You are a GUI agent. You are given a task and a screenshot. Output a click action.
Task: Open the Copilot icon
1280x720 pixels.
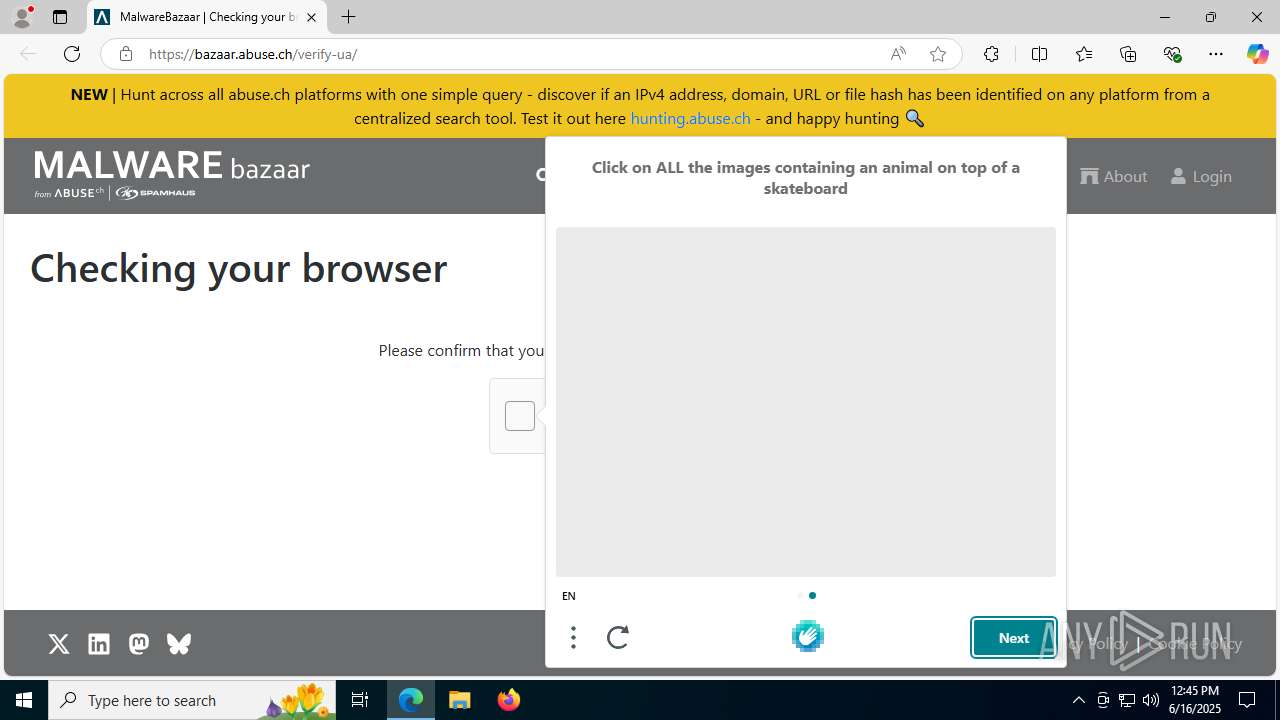click(x=1257, y=54)
